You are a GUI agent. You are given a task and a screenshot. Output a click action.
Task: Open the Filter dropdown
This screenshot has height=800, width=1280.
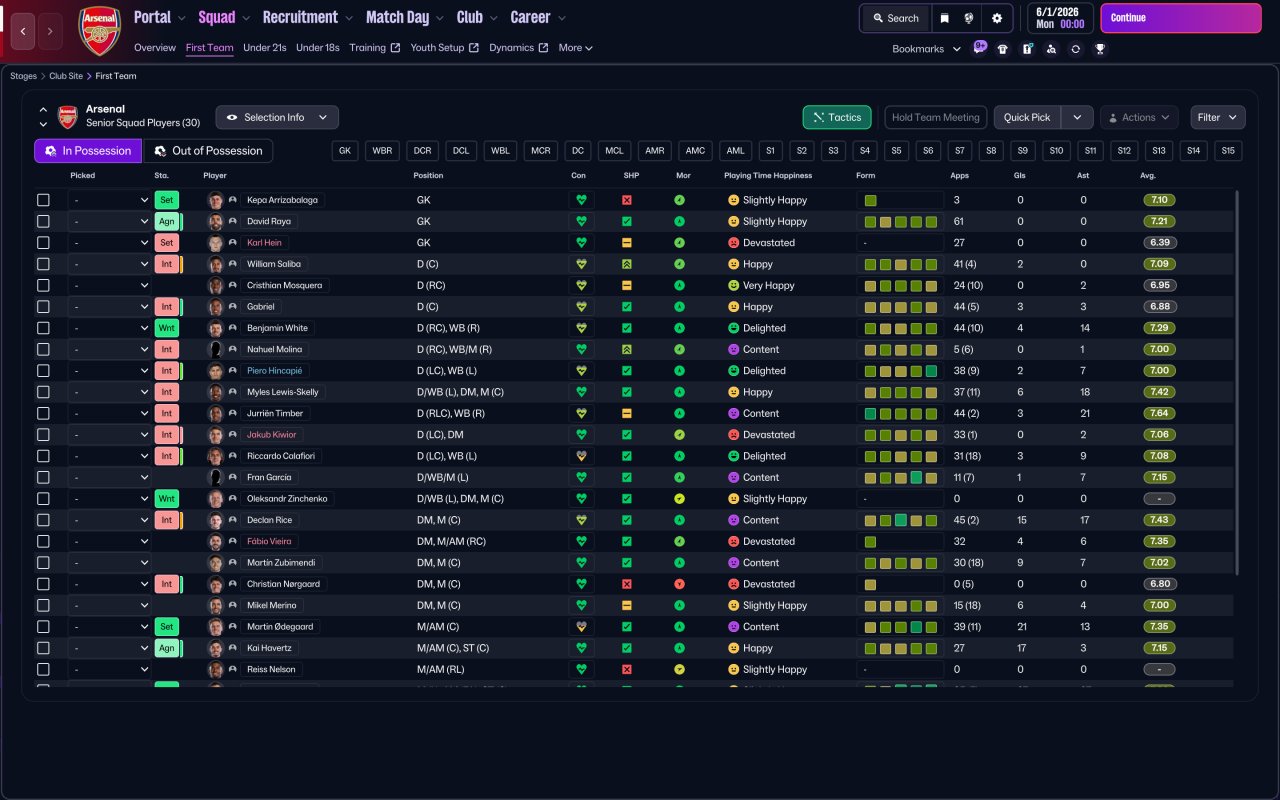pos(1218,117)
